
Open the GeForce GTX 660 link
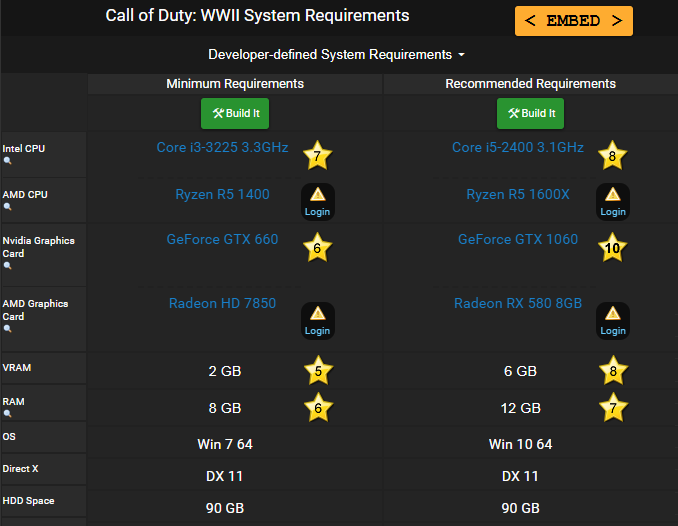coord(222,239)
